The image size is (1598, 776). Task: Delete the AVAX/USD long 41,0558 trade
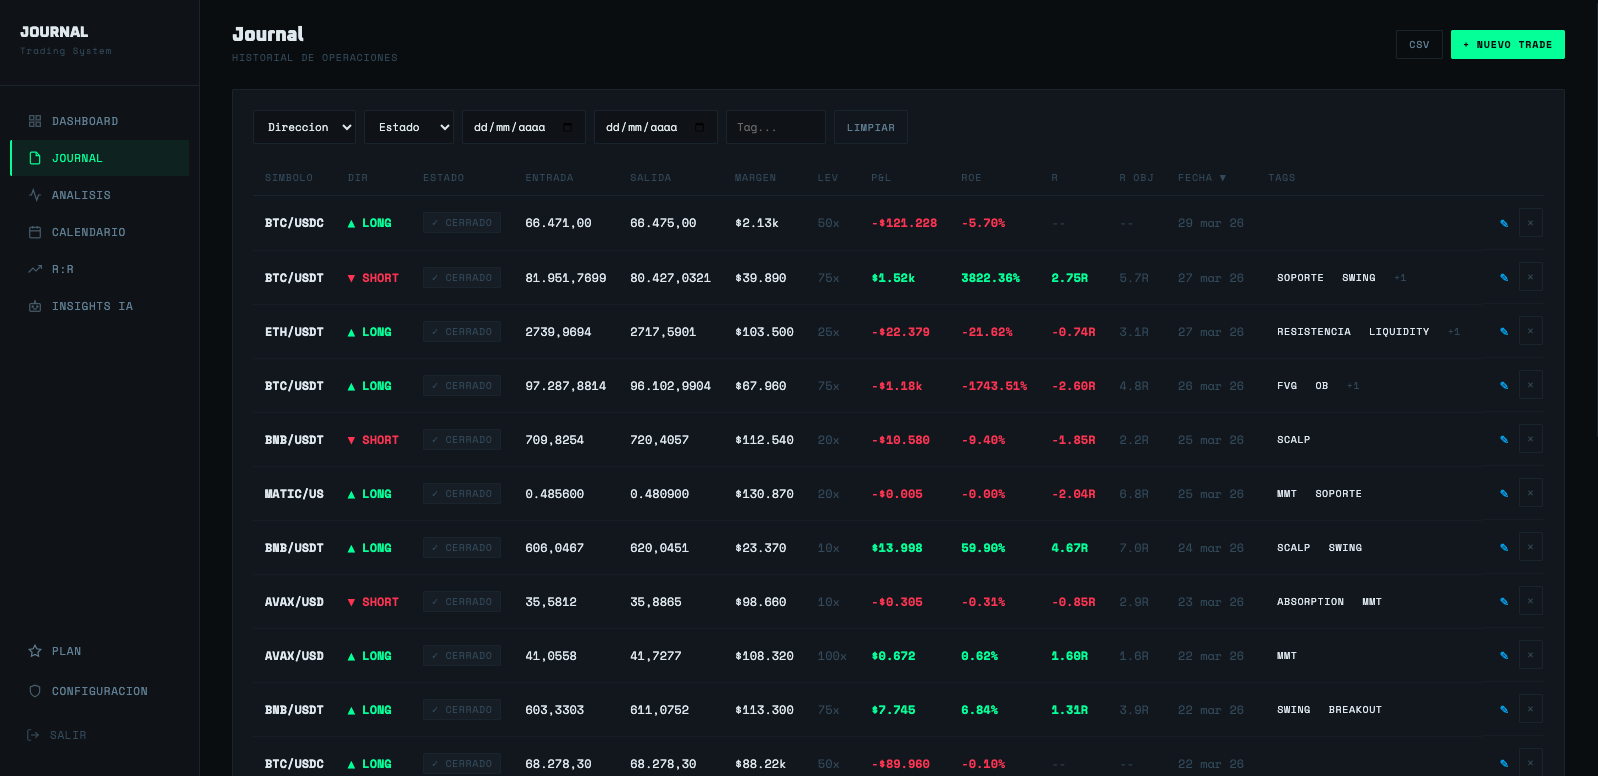pyautogui.click(x=1530, y=655)
